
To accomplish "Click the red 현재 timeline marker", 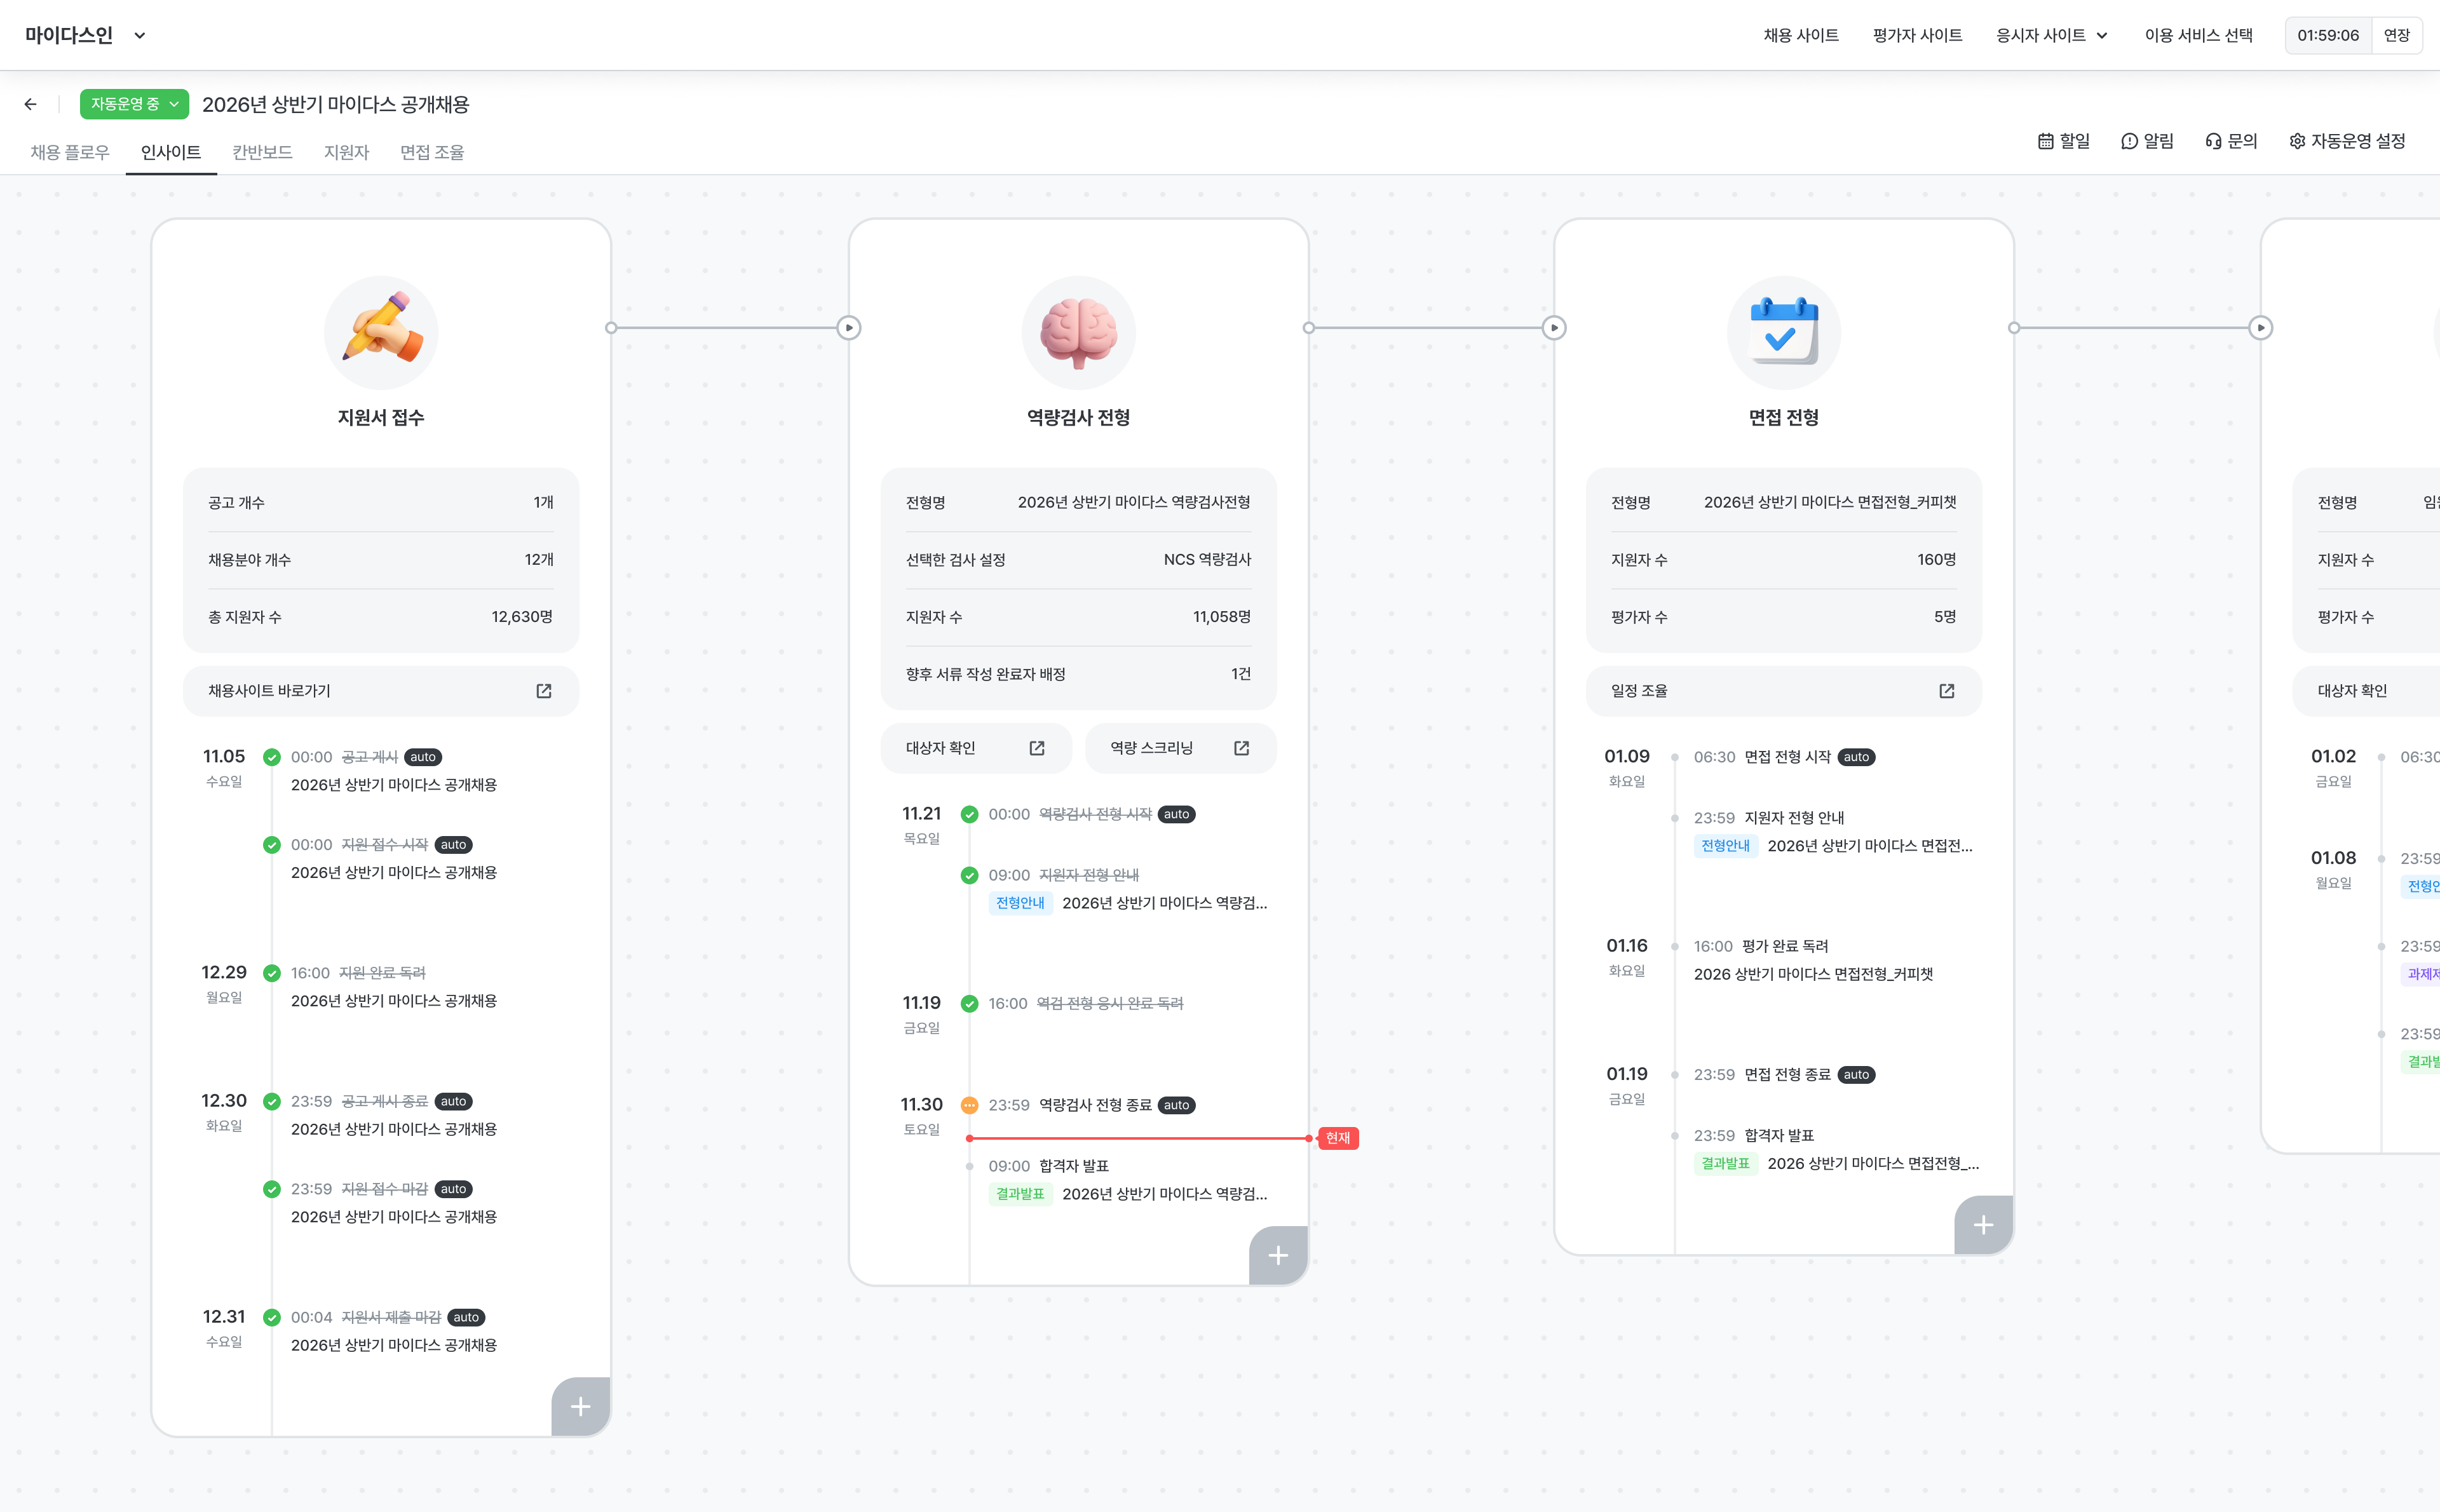I will (1337, 1138).
